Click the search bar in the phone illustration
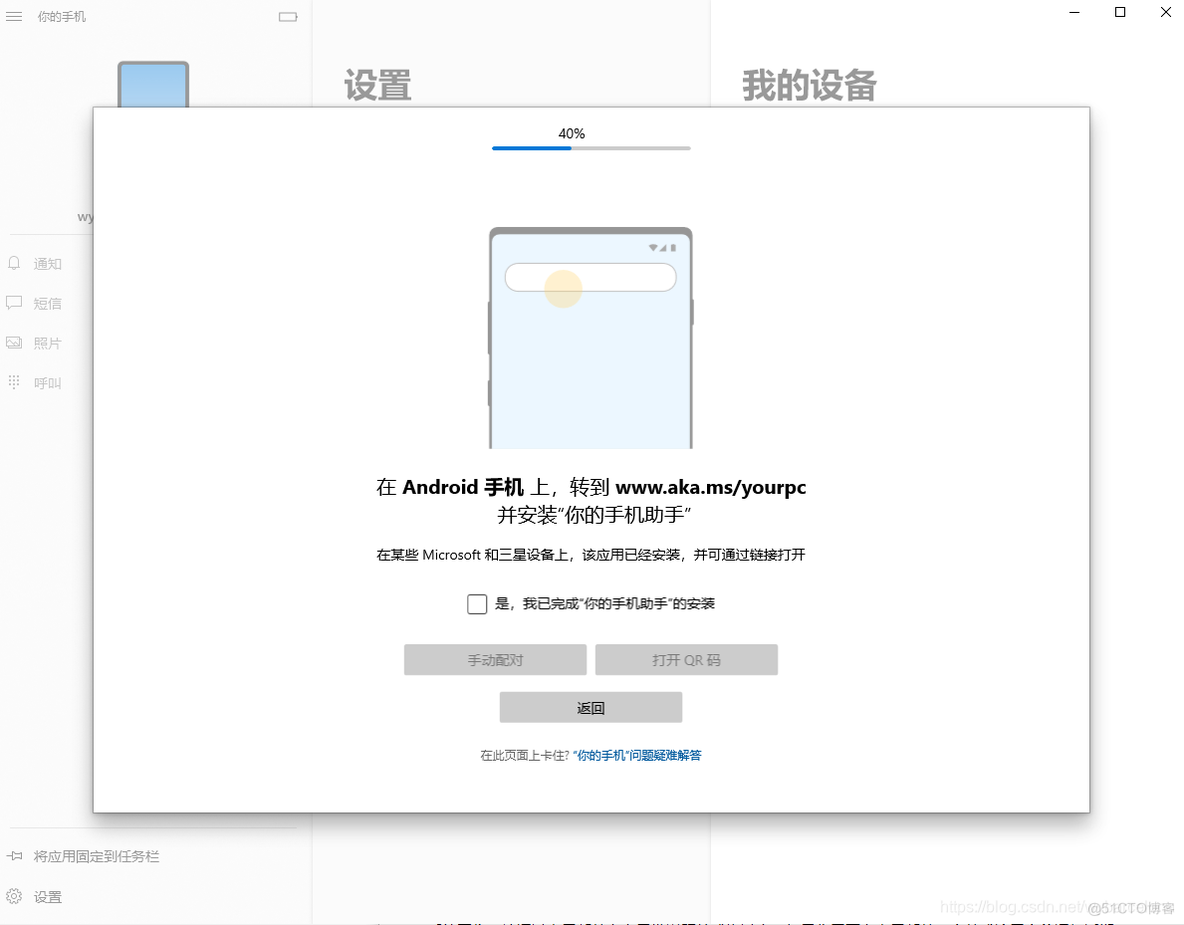 590,277
